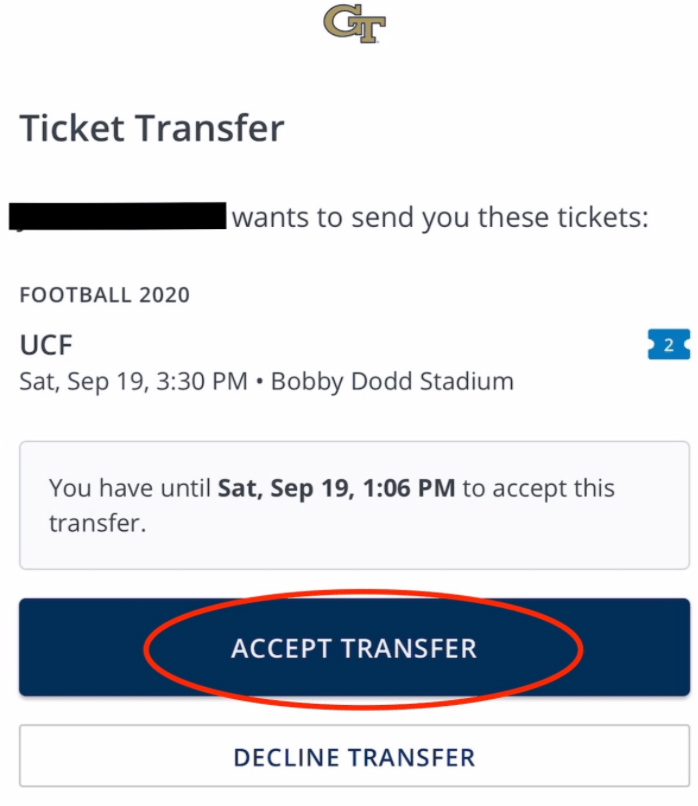Click the bold 'Sat, Sep 19, 1:06 PM' deadline
This screenshot has width=698, height=806.
pyautogui.click(x=337, y=489)
